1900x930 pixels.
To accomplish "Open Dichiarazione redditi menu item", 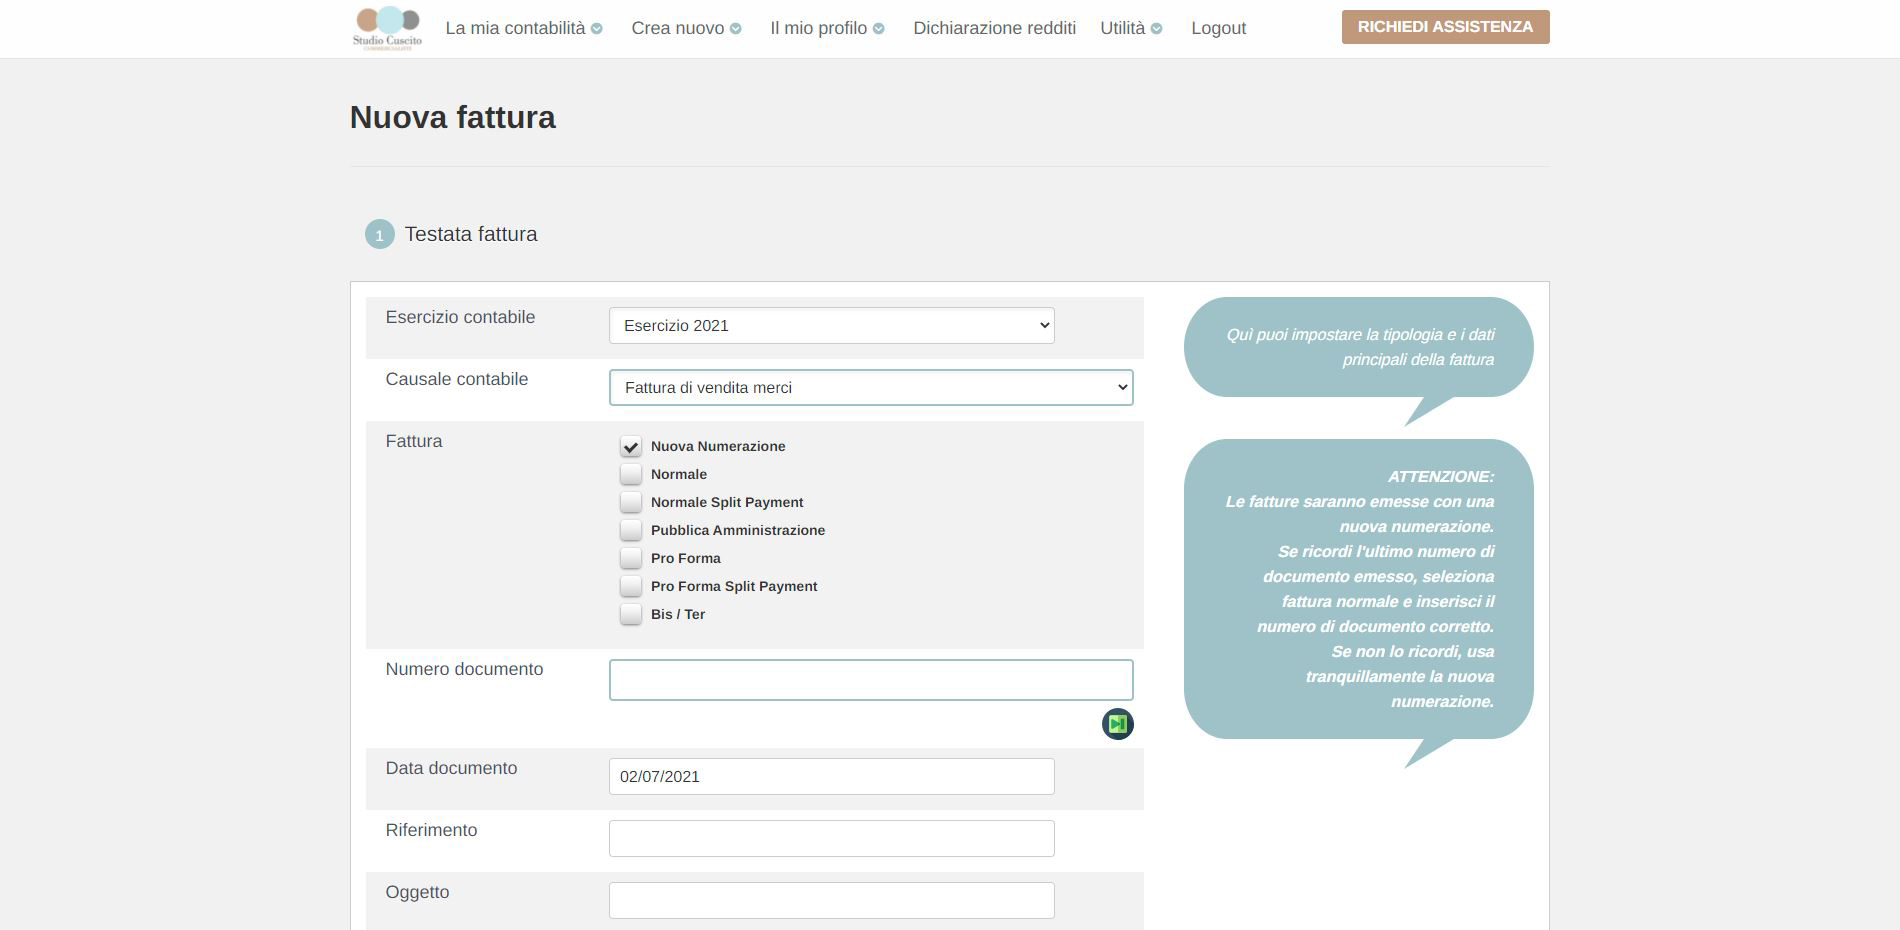I will pos(994,28).
